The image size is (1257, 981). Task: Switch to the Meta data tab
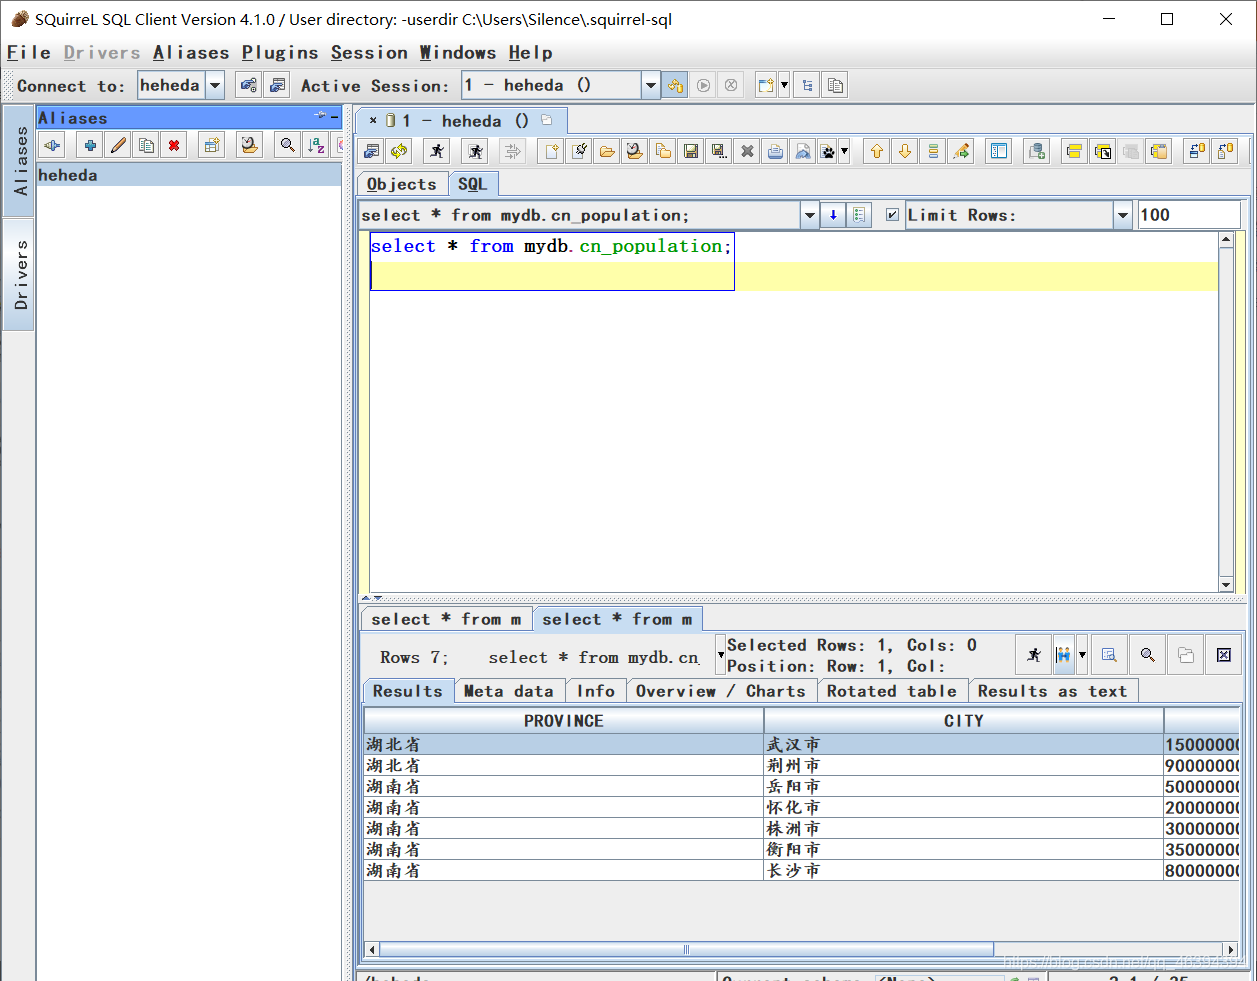coord(508,691)
